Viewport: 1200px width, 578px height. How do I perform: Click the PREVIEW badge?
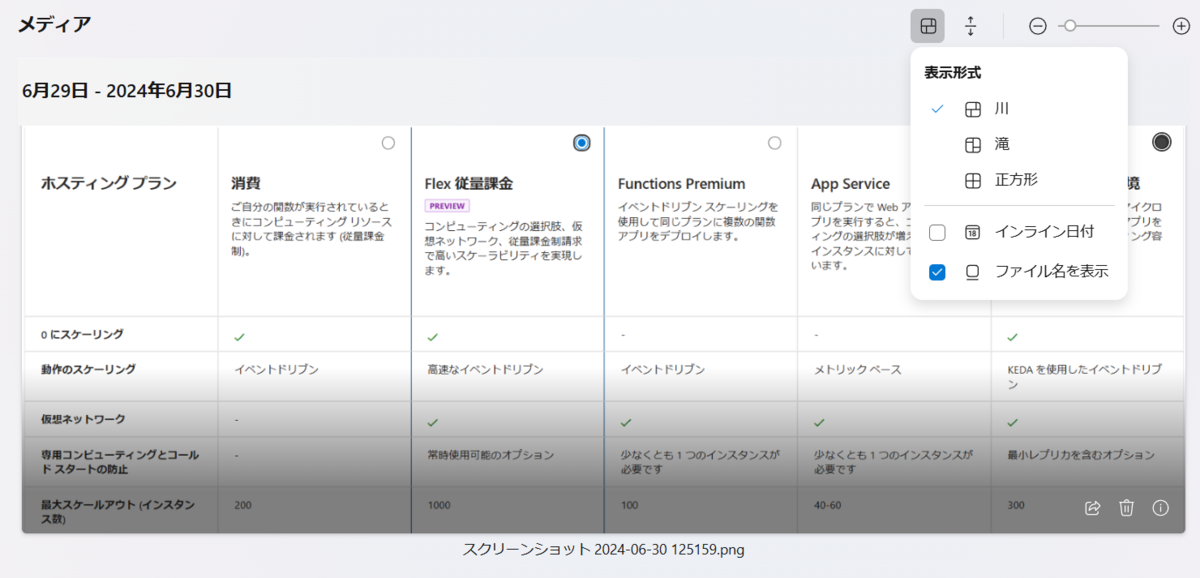(447, 205)
